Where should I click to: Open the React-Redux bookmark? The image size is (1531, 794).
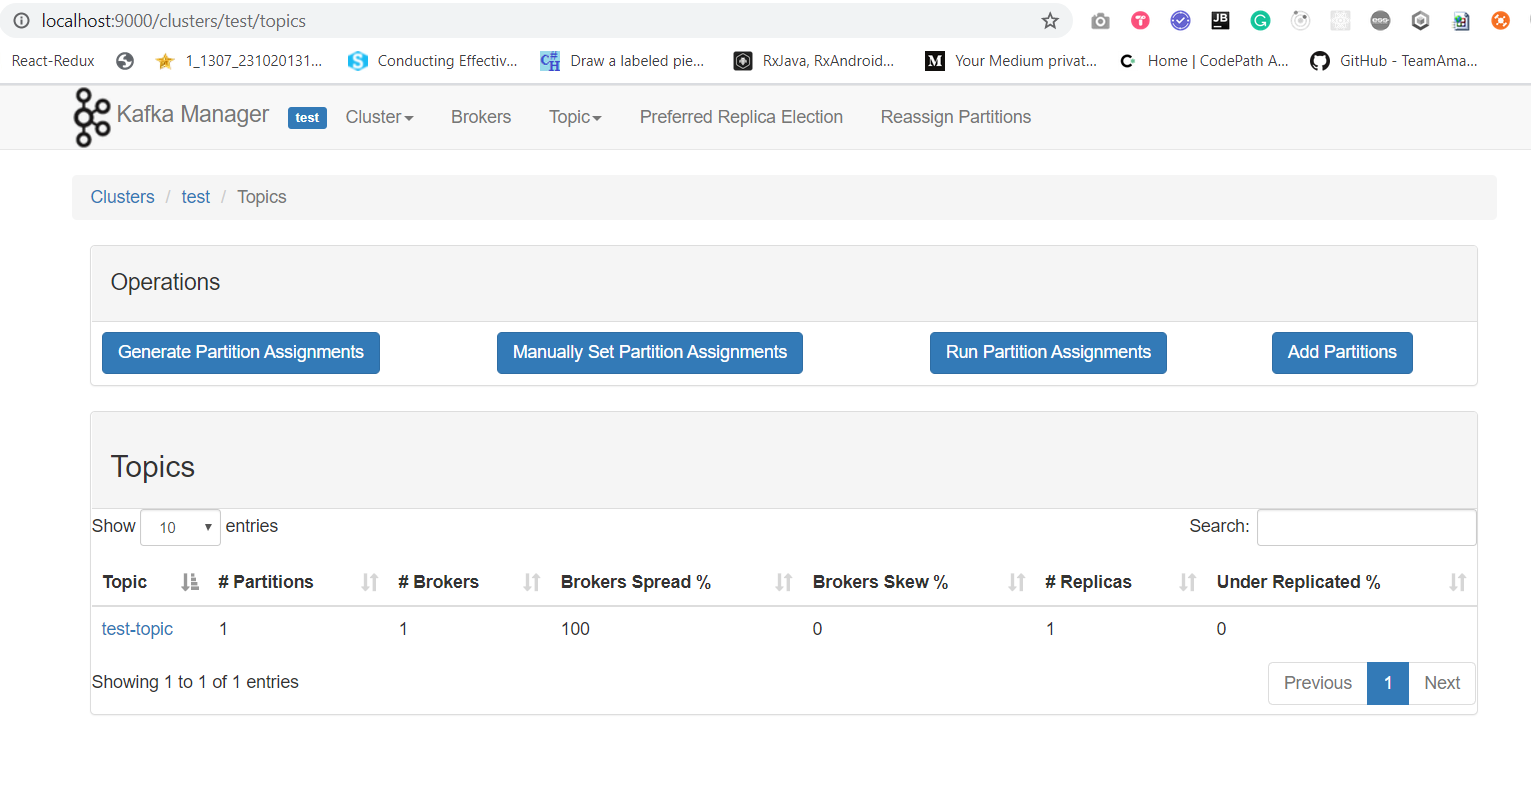tap(53, 61)
